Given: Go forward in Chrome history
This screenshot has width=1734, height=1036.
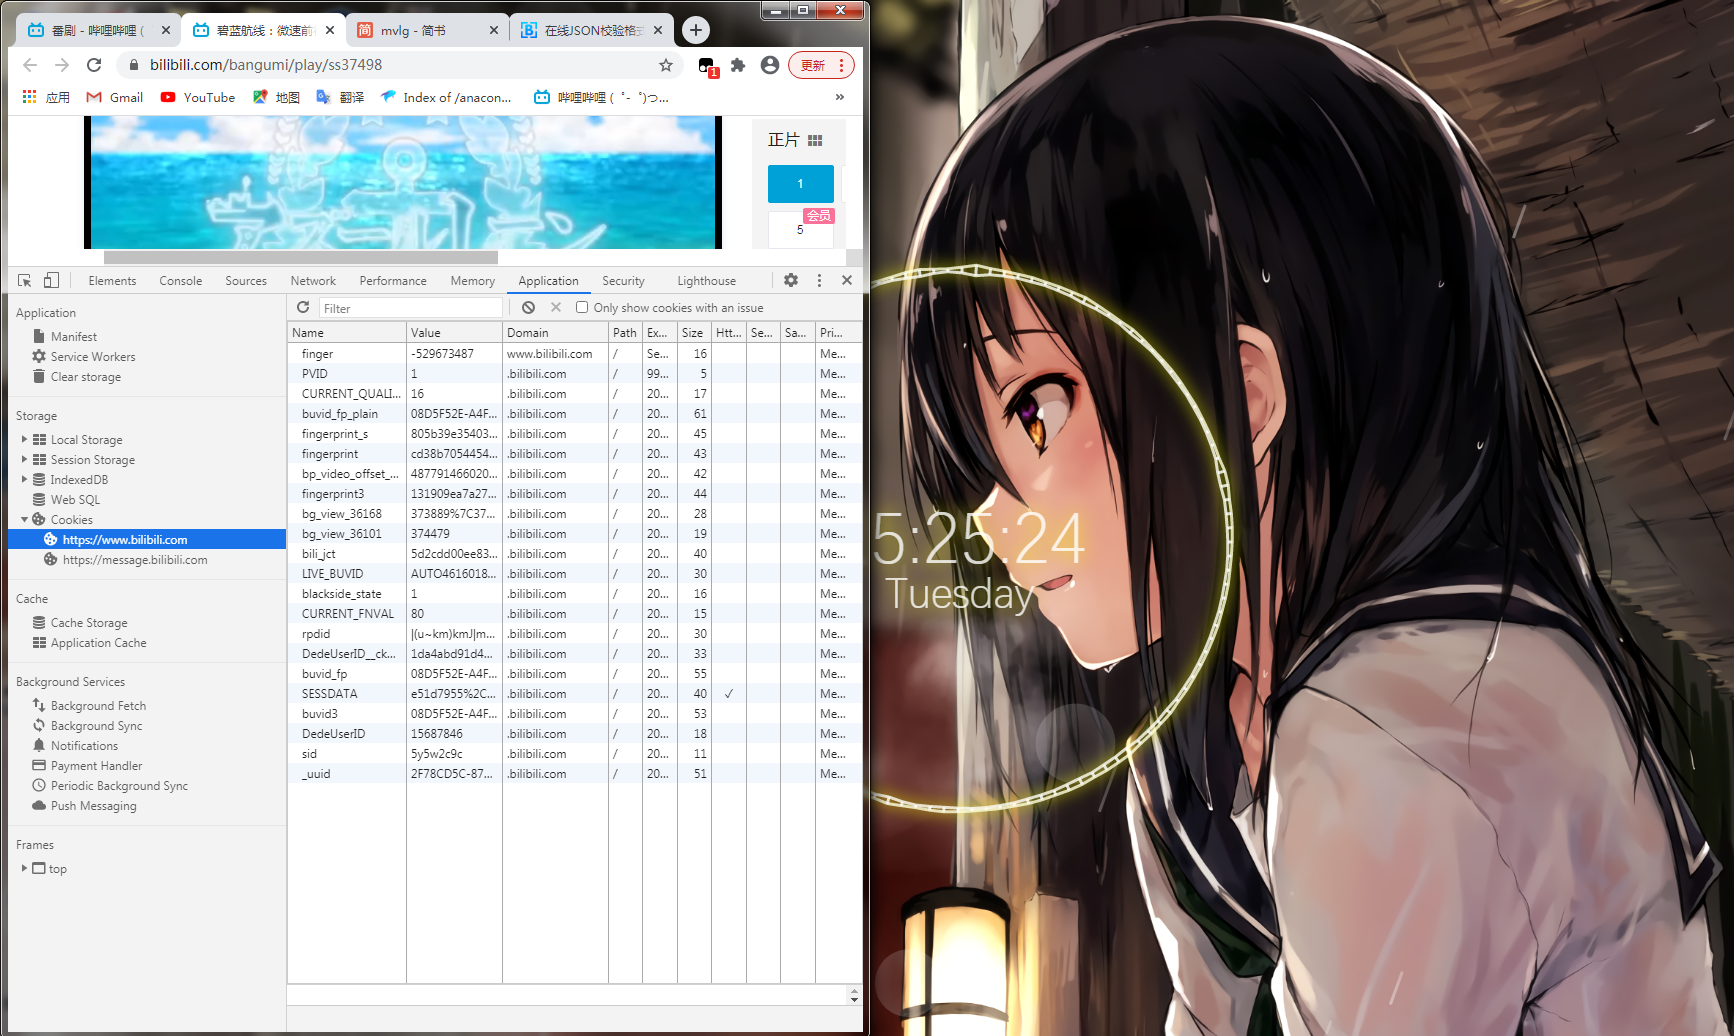Looking at the screenshot, I should [62, 65].
